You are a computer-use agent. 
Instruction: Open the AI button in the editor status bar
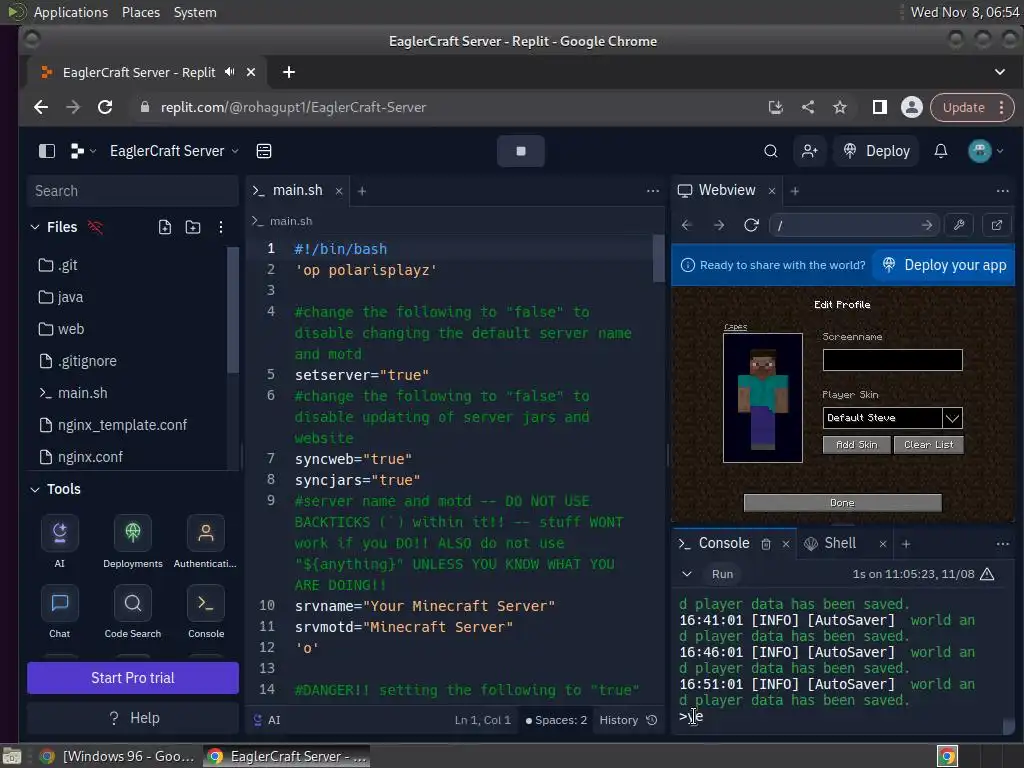(266, 720)
